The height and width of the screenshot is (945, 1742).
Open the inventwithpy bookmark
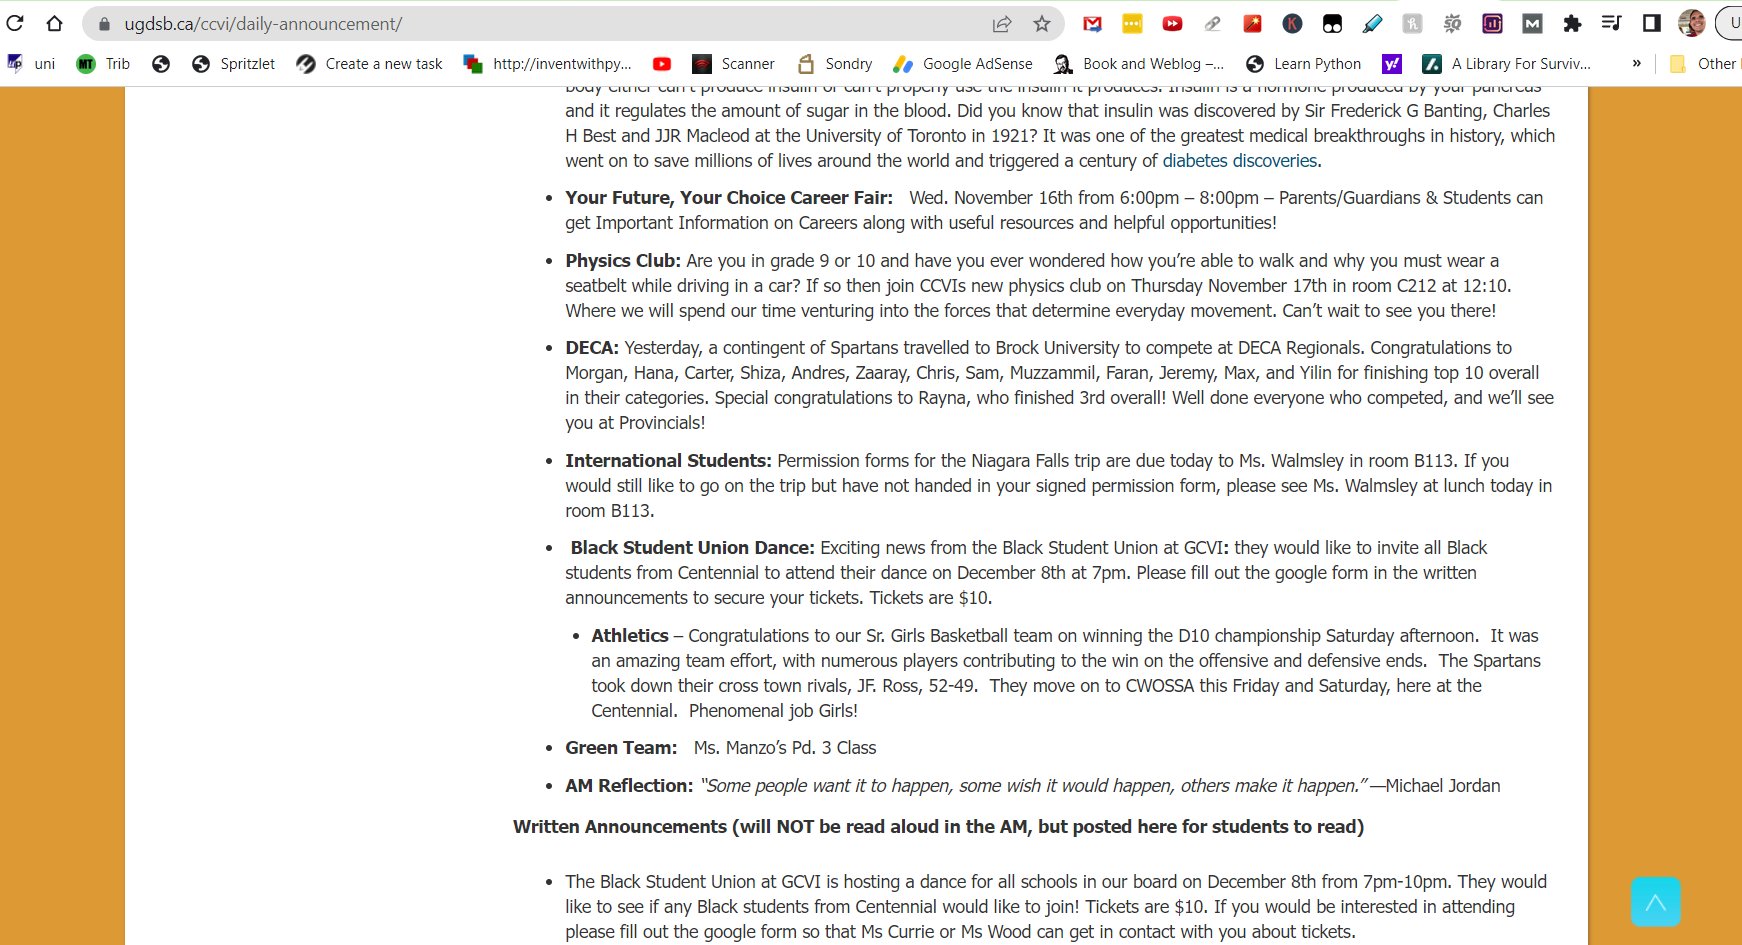coord(548,64)
